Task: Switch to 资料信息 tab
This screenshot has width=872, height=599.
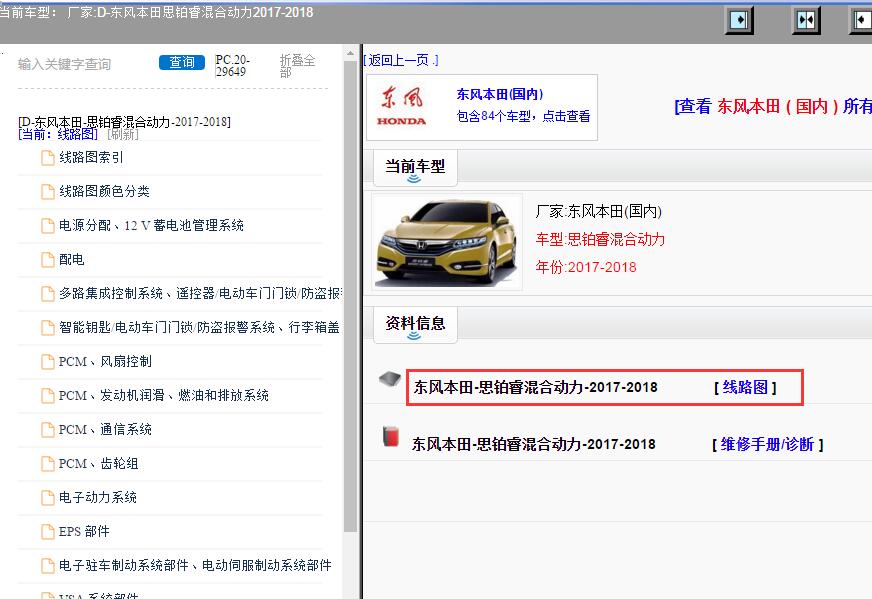Action: [x=415, y=324]
